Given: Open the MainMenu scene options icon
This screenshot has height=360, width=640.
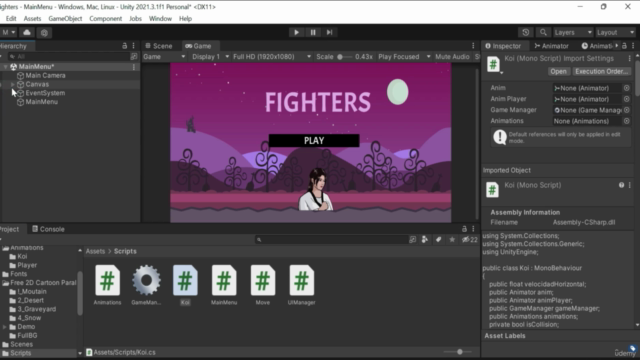Looking at the screenshot, I should point(134,67).
